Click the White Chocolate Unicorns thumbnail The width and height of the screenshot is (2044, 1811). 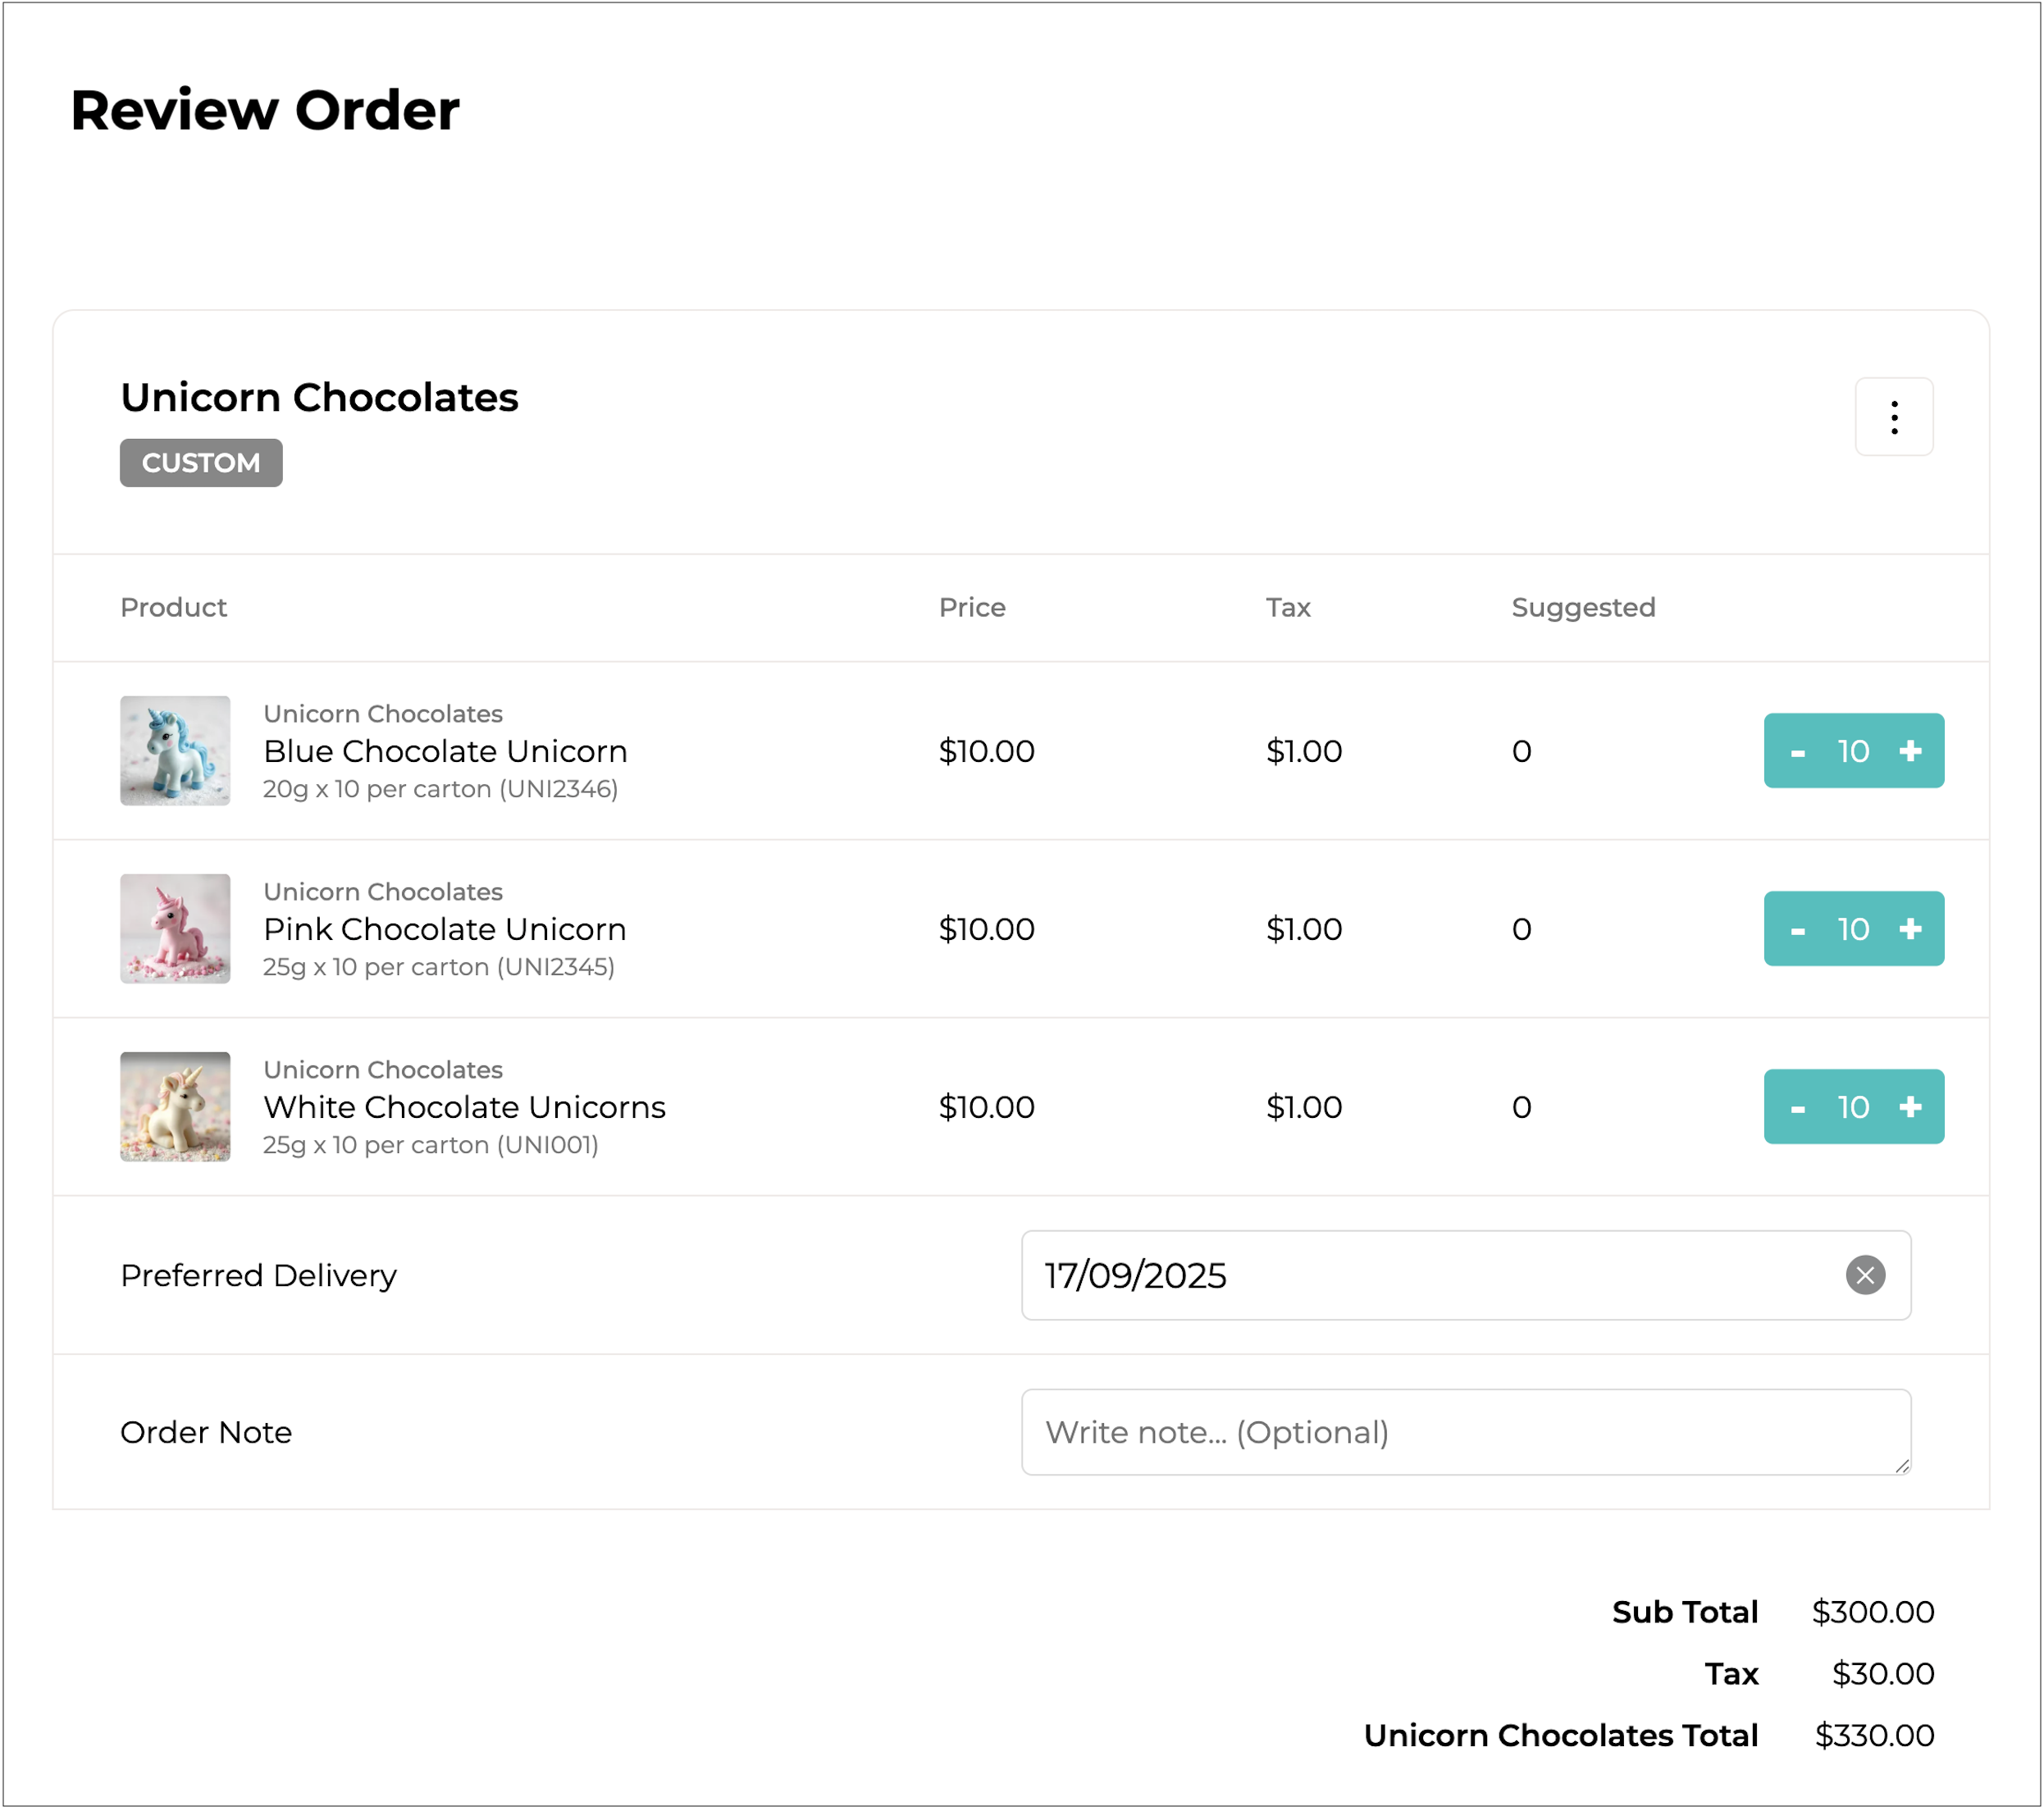point(175,1107)
